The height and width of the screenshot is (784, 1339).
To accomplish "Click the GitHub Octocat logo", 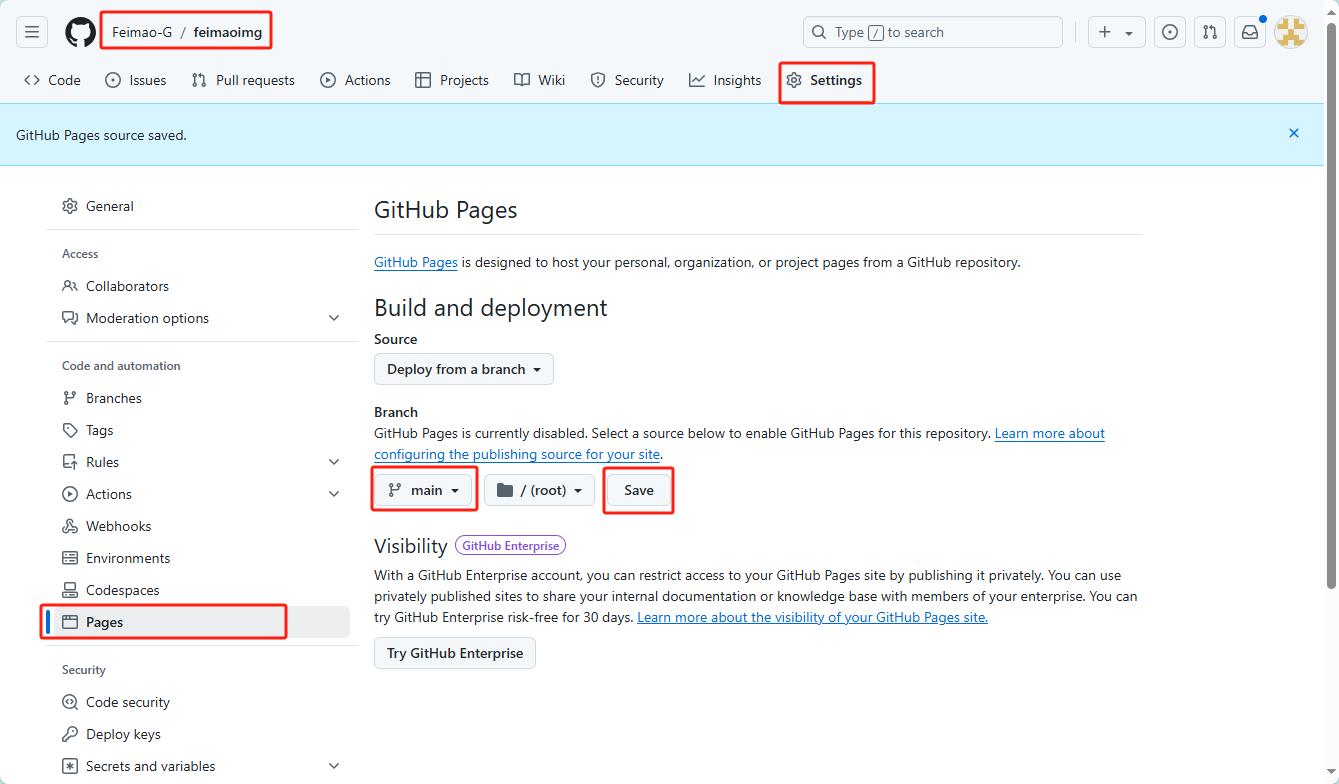I will 80,32.
